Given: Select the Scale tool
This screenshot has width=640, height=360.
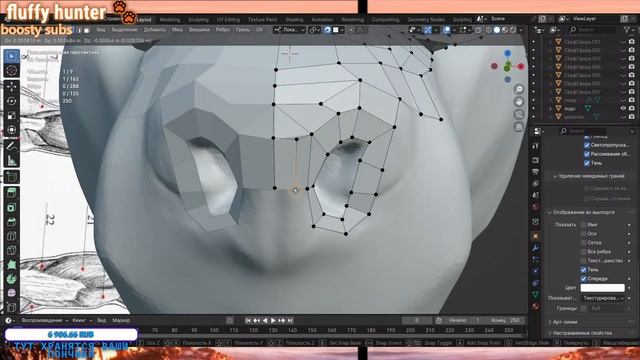Looking at the screenshot, I should (11, 116).
